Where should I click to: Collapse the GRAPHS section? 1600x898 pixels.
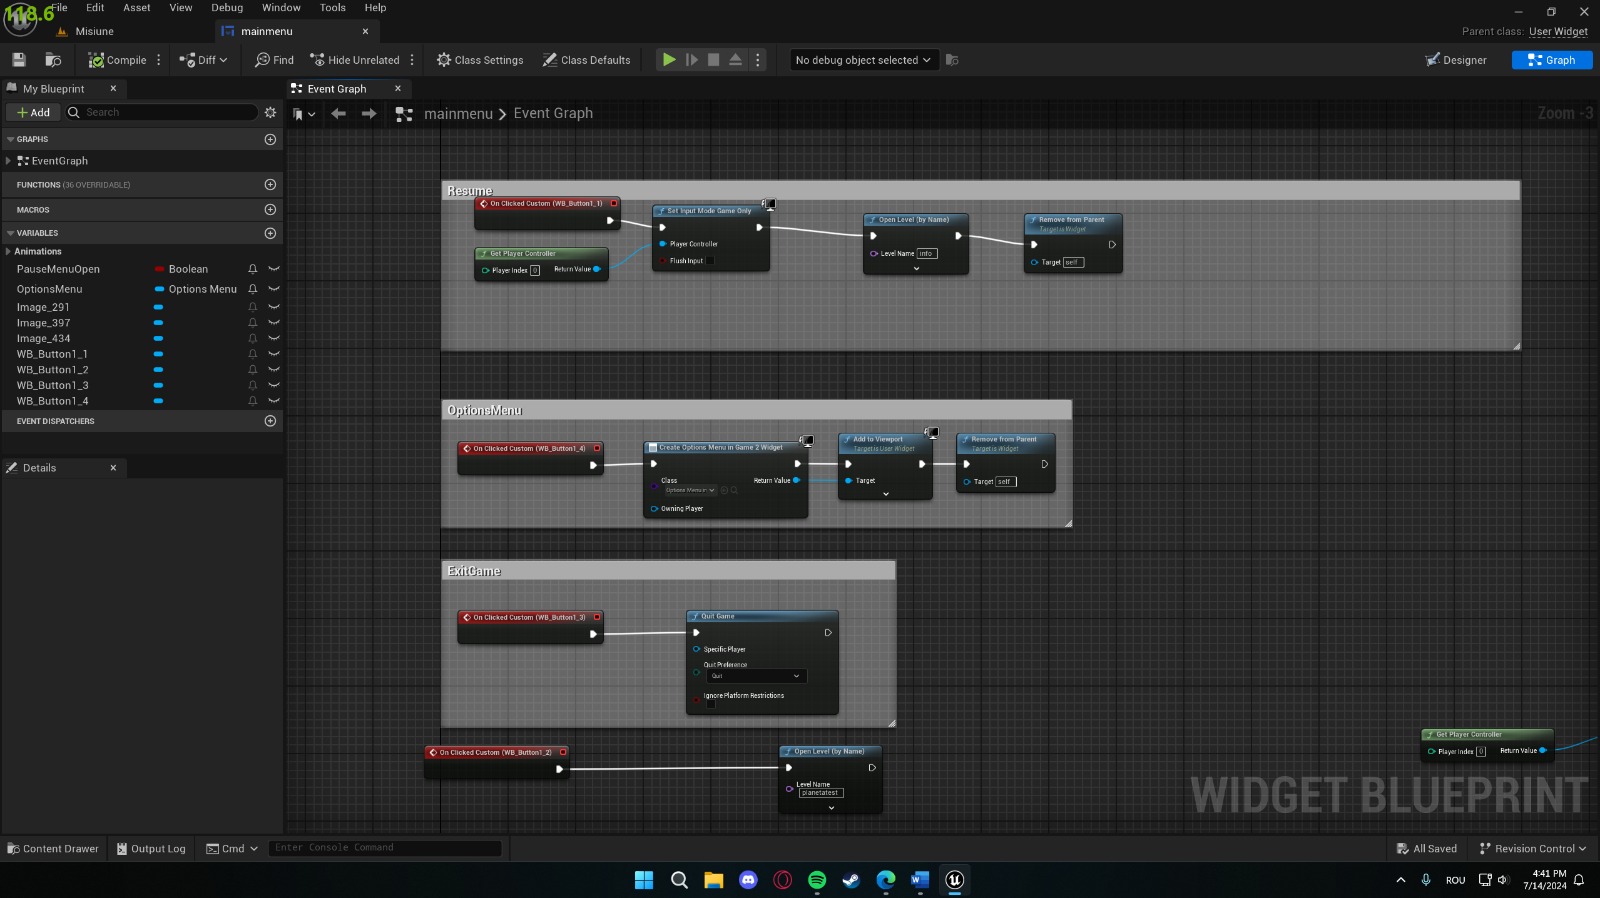pos(11,139)
